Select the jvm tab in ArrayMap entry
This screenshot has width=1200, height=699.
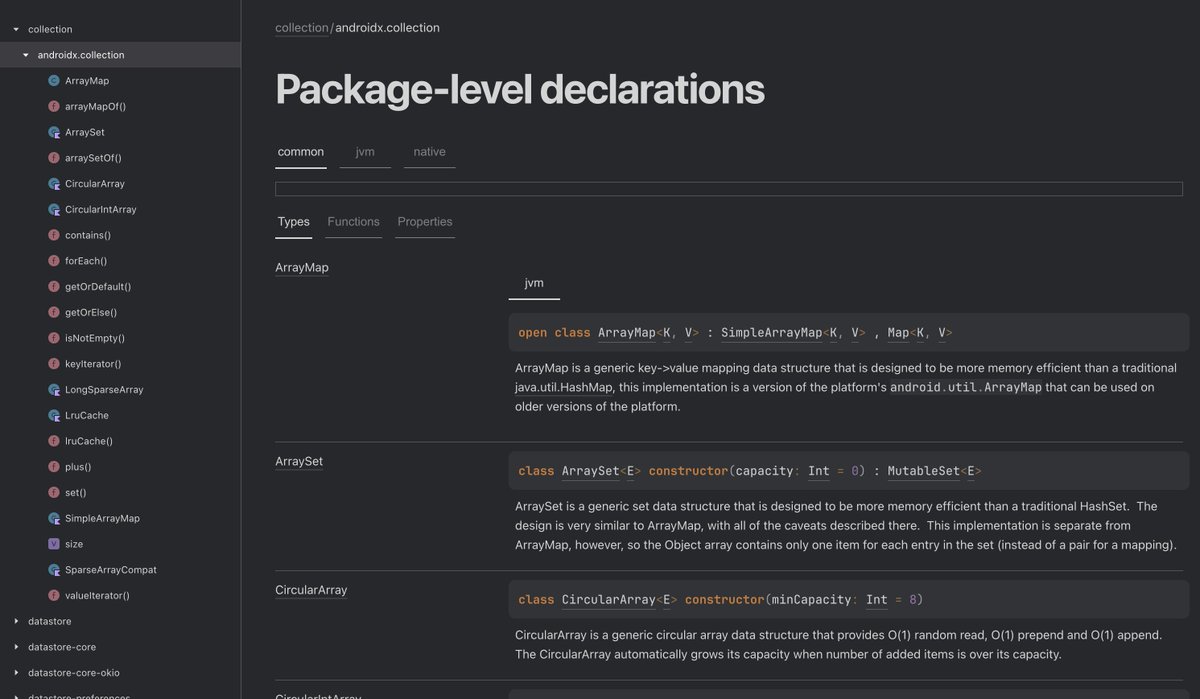click(x=534, y=283)
